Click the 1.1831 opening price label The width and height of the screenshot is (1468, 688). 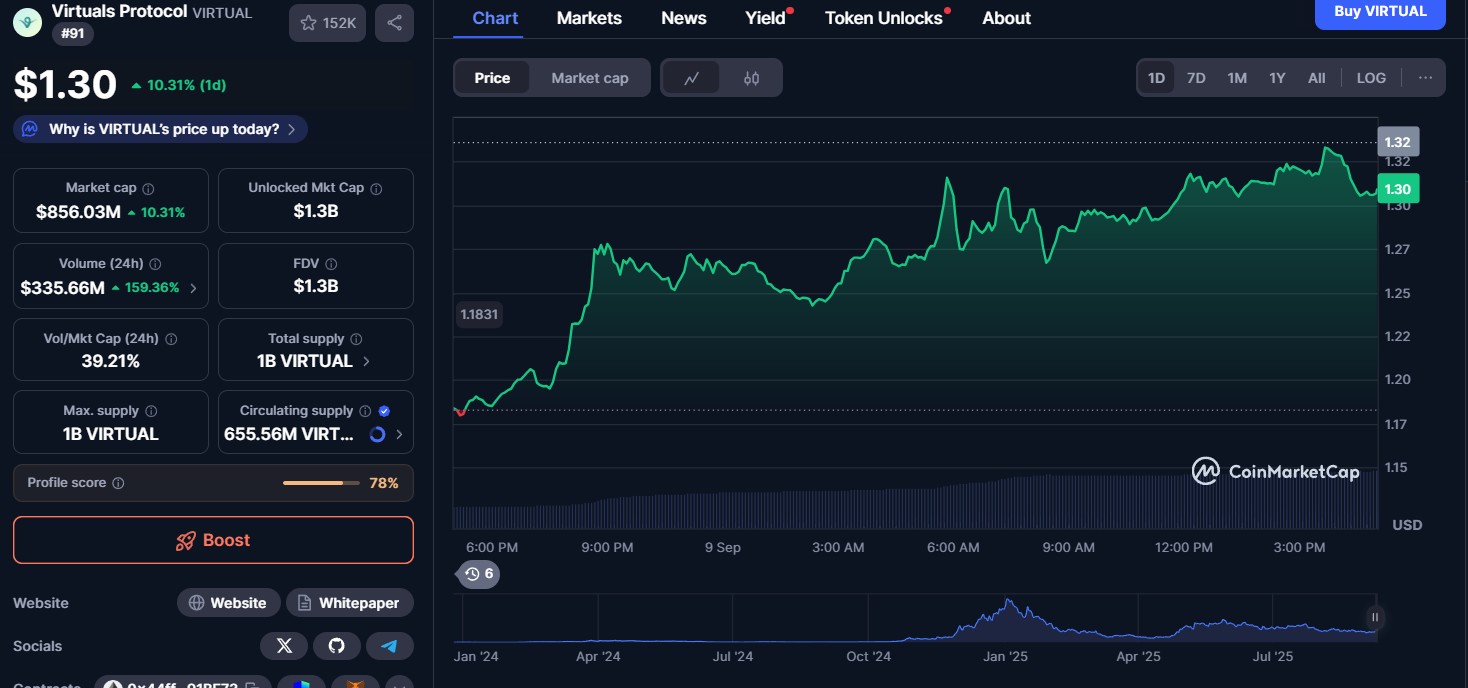[x=479, y=314]
